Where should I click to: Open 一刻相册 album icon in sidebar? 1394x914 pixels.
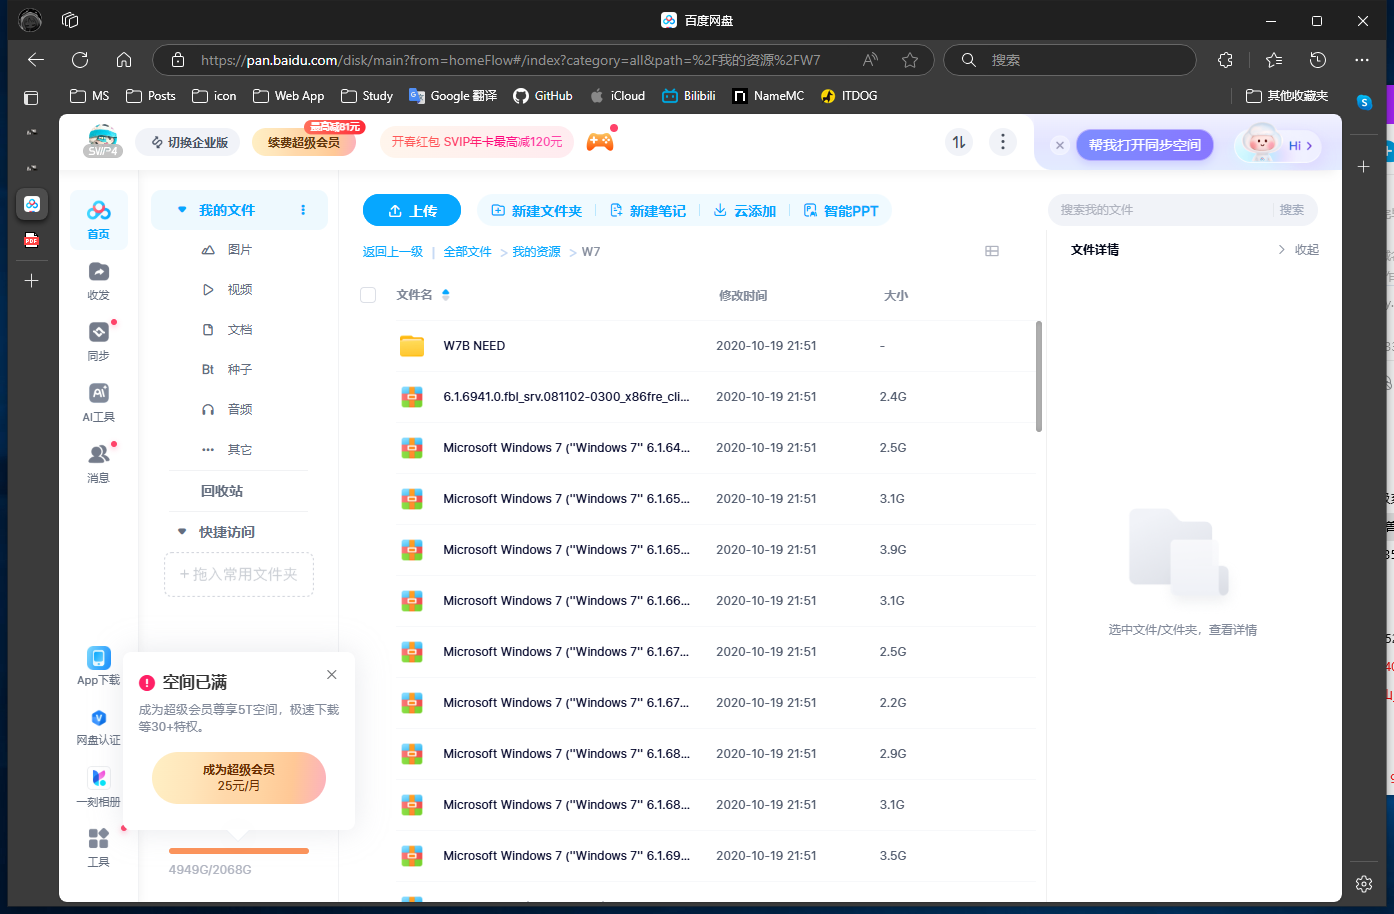[98, 785]
